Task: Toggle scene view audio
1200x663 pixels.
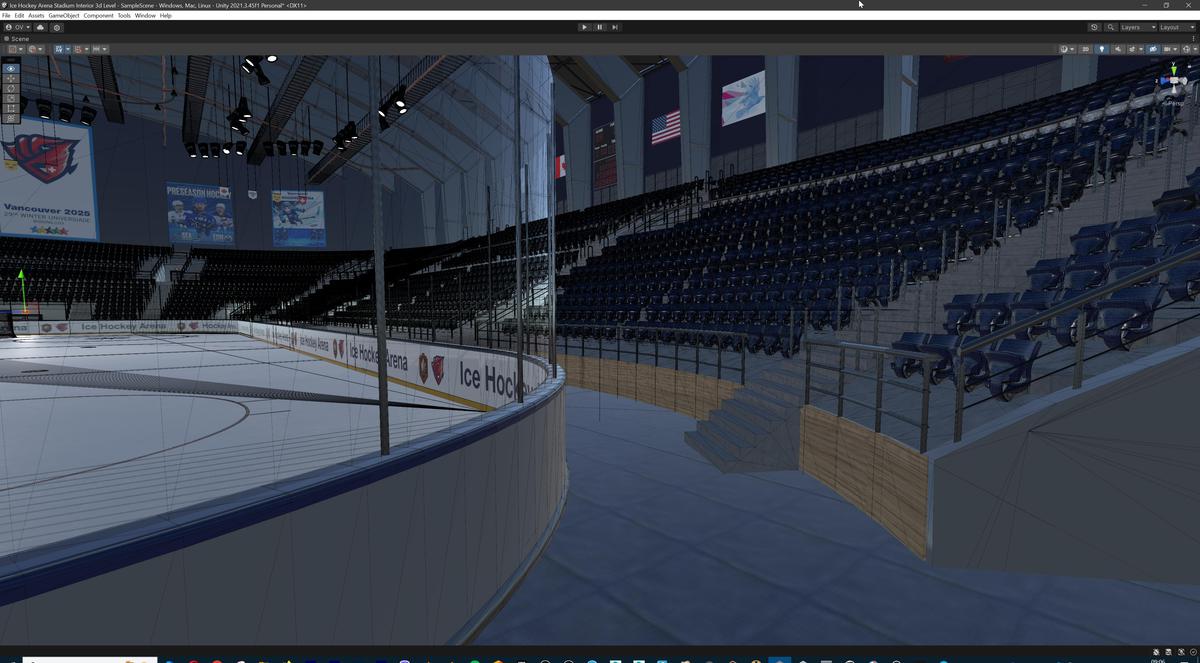Action: [x=1117, y=48]
